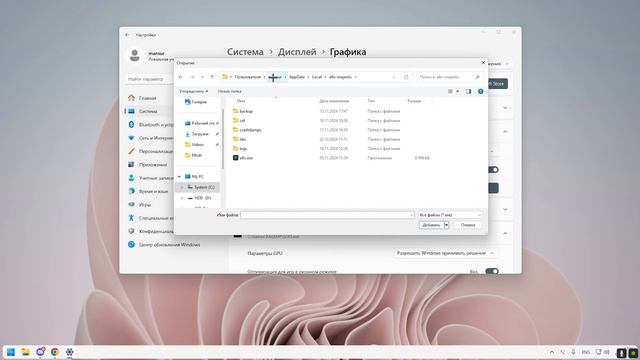Select the application .exe file in the list

point(243,158)
